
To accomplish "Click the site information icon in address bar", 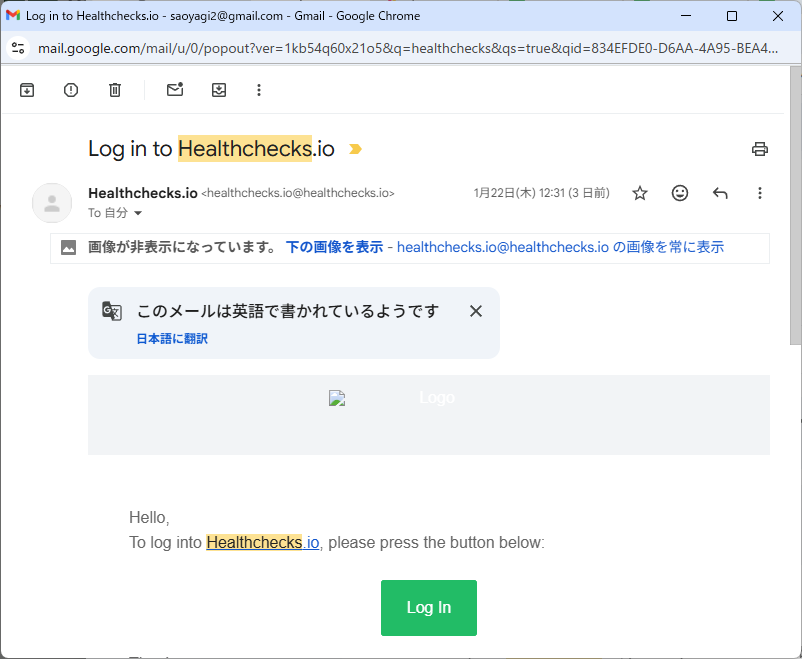I will pyautogui.click(x=18, y=48).
